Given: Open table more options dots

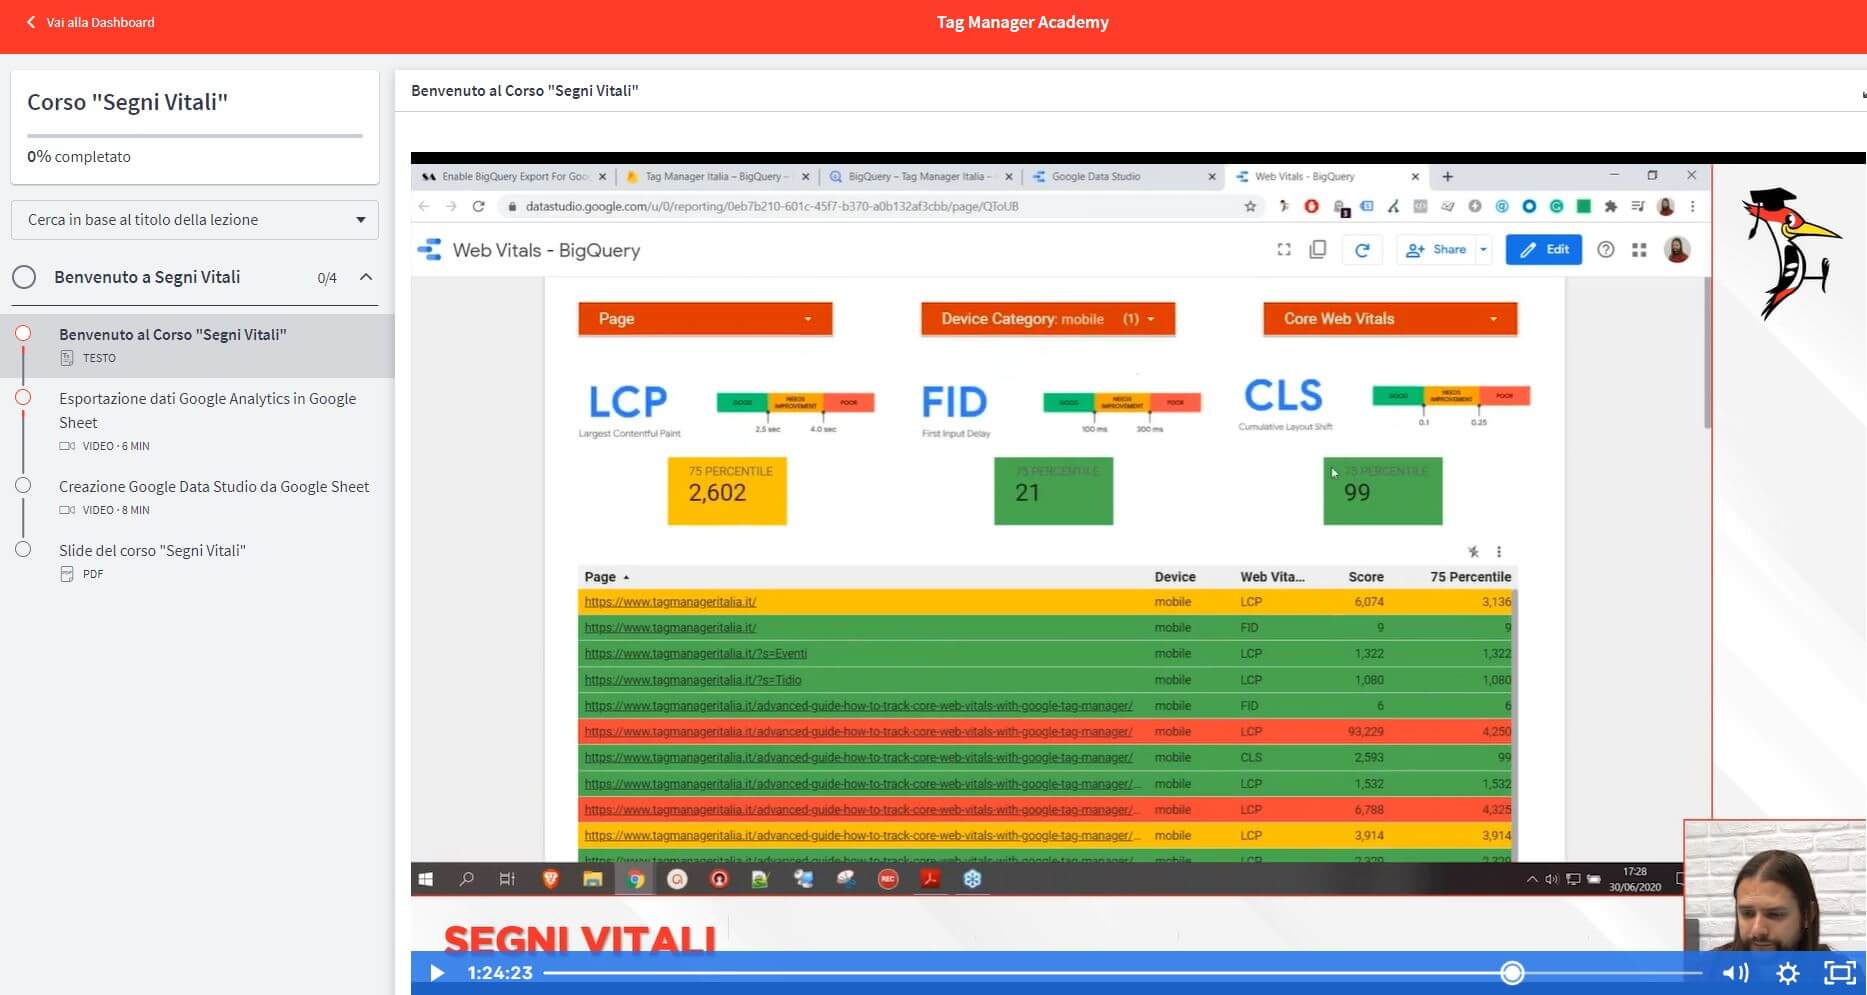Looking at the screenshot, I should 1498,552.
